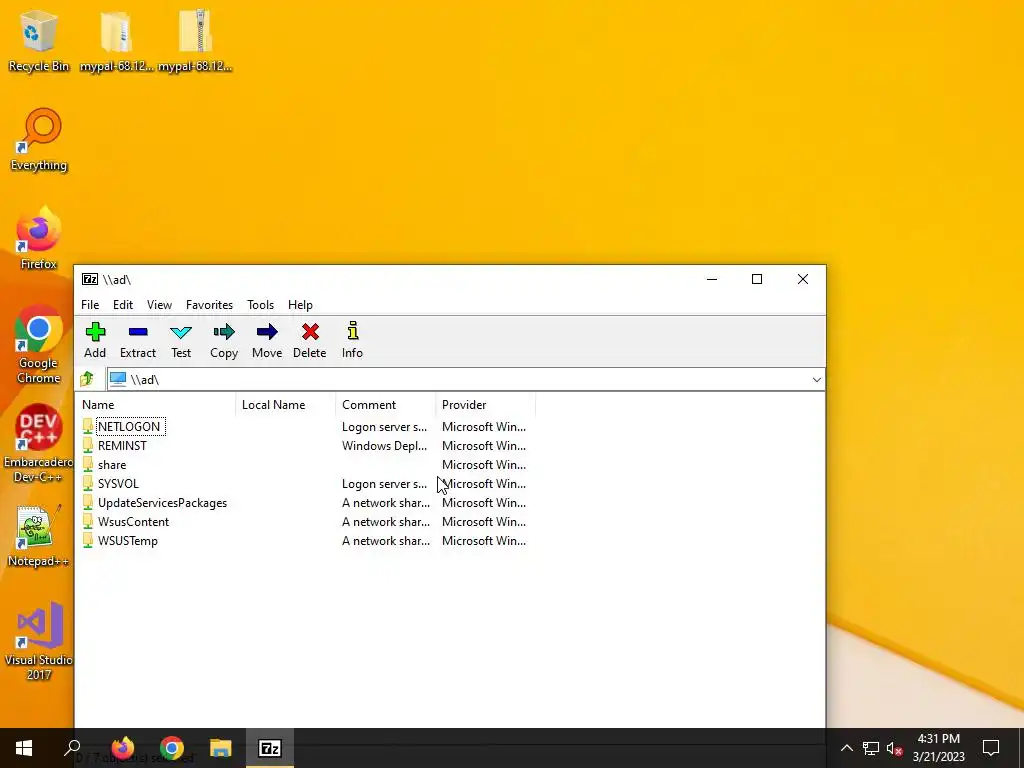Go up one folder level

(87, 379)
